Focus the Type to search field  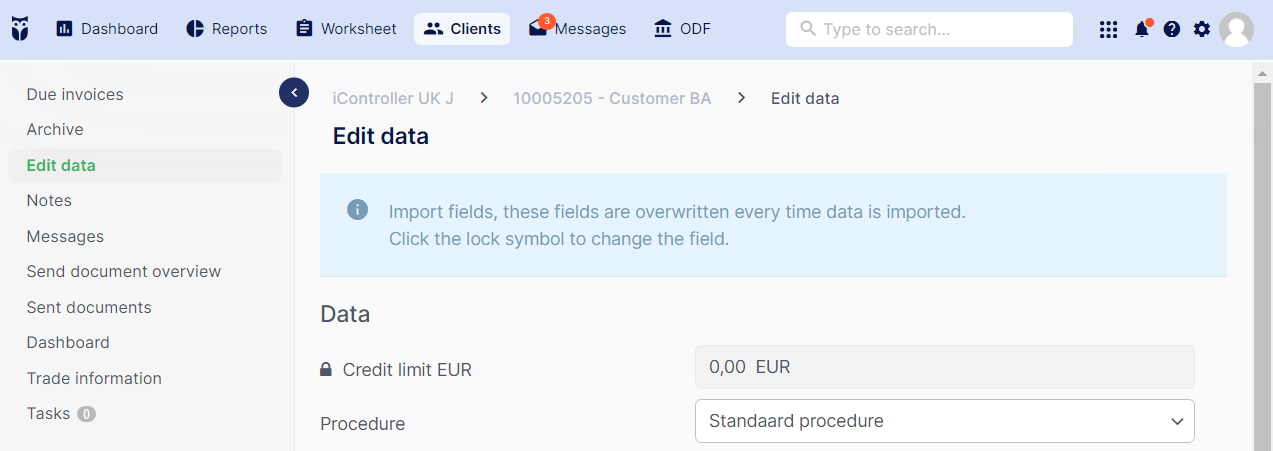(x=929, y=29)
